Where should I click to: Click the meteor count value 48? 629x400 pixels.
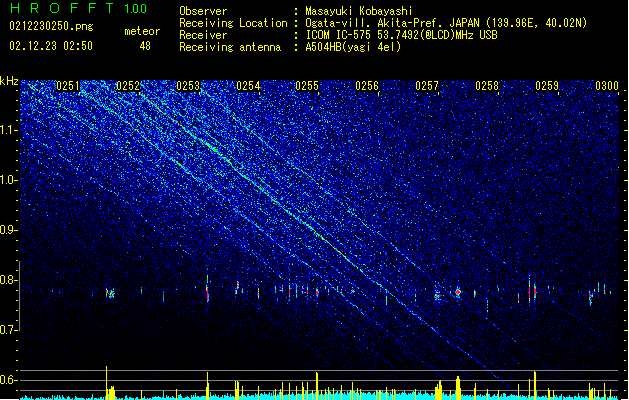(x=145, y=46)
